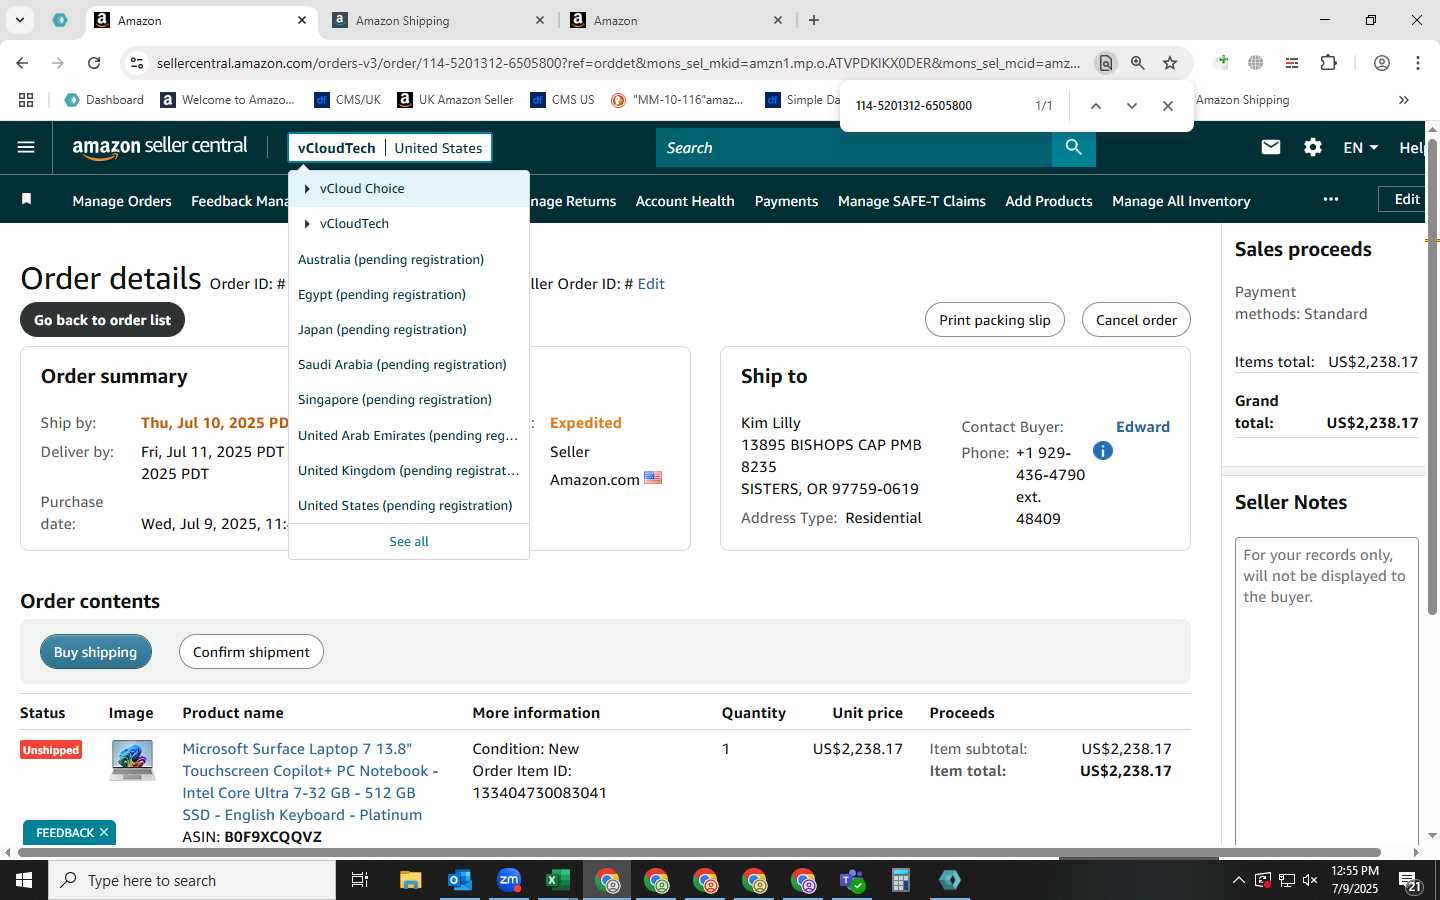Open the Microsoft Surface Laptop 7 product link
The height and width of the screenshot is (900, 1440).
[310, 782]
